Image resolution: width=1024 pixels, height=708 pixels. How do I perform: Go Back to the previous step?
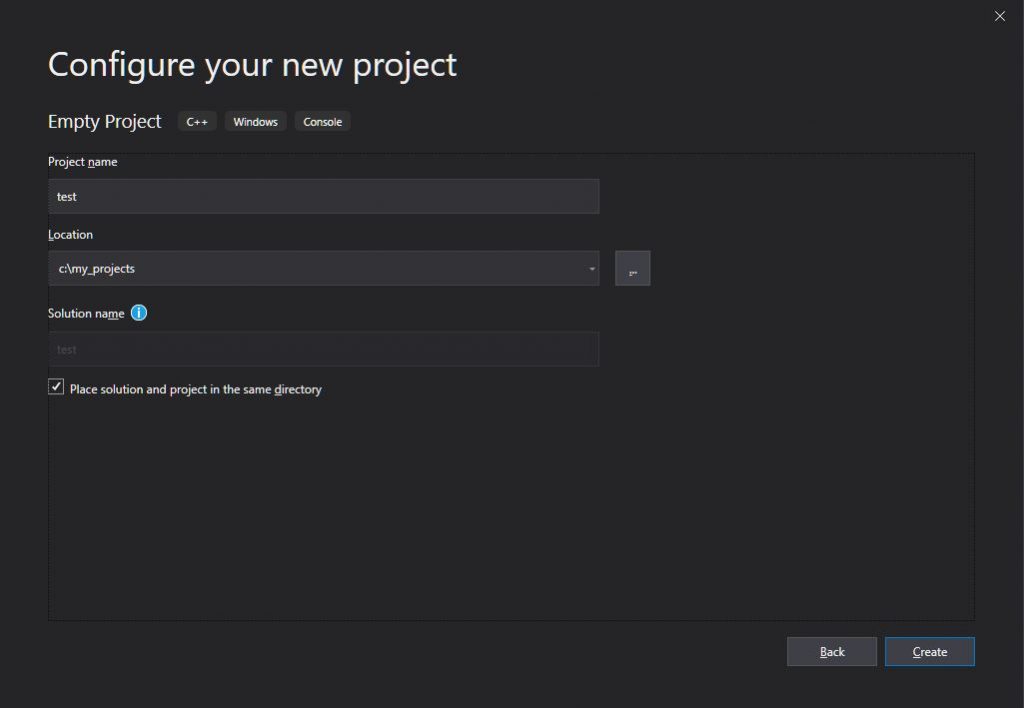coord(831,652)
